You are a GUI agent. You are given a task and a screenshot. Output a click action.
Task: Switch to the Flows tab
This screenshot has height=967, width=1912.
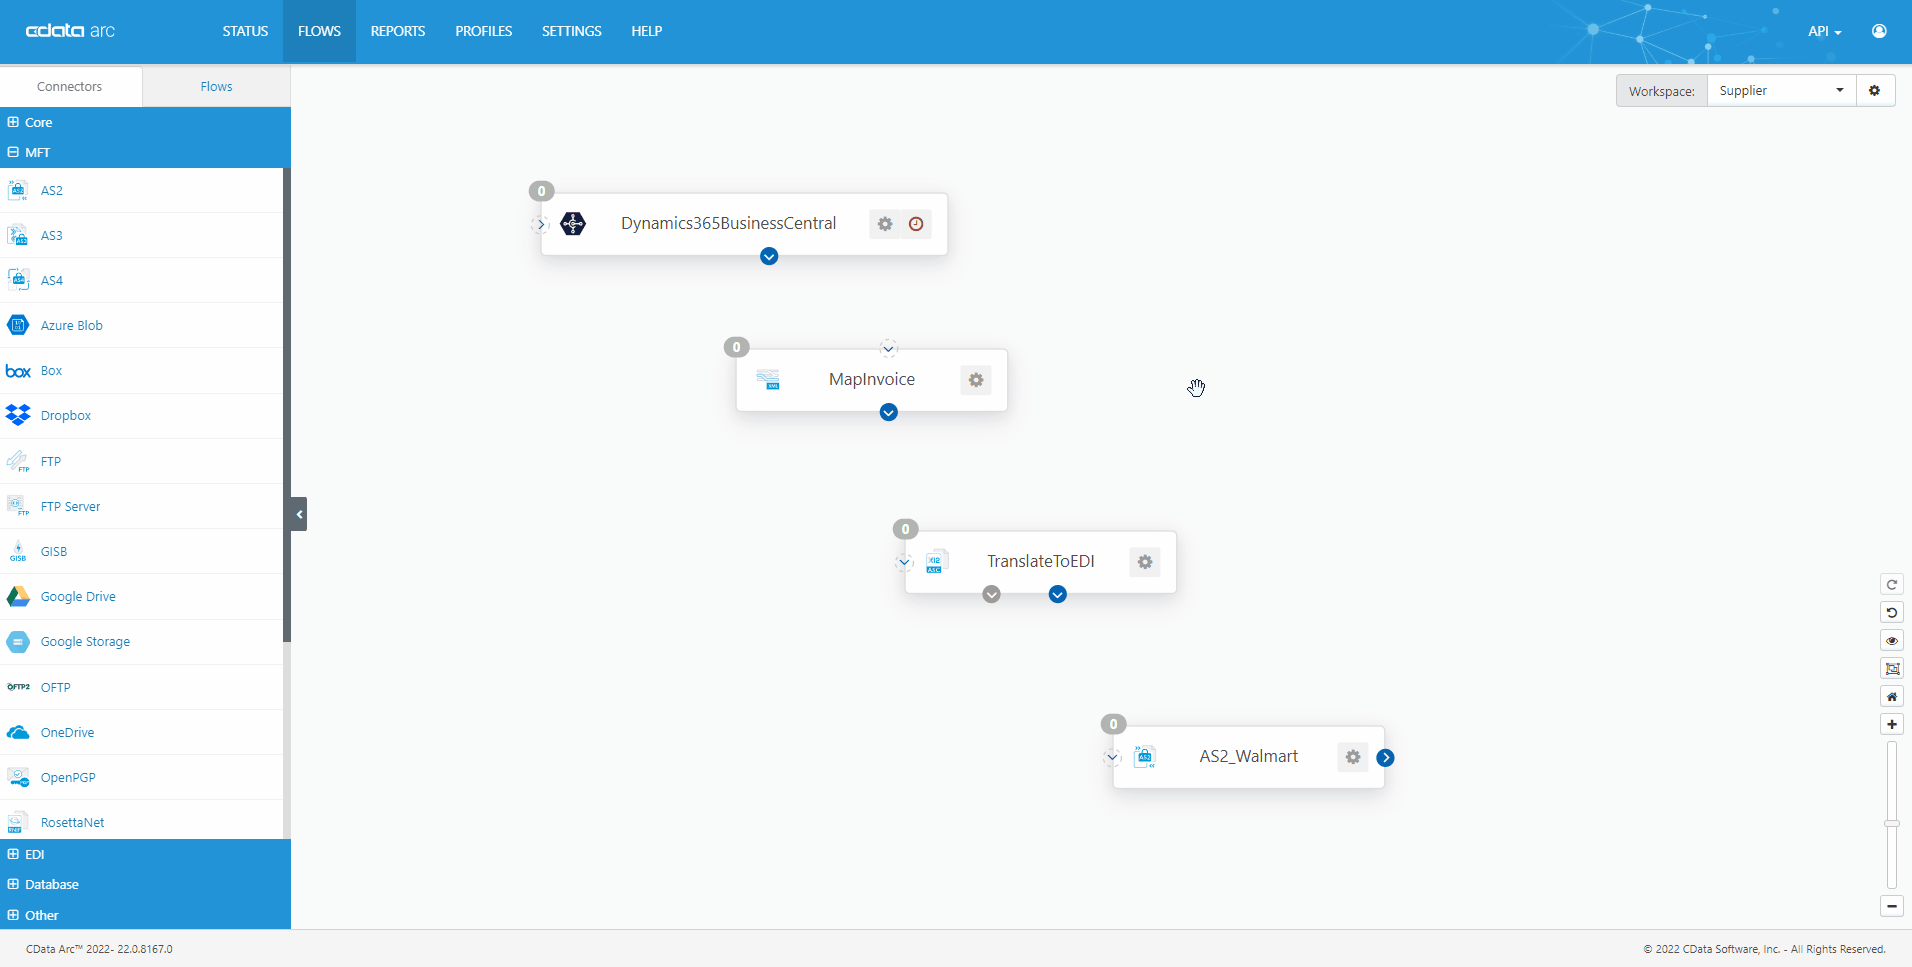216,87
